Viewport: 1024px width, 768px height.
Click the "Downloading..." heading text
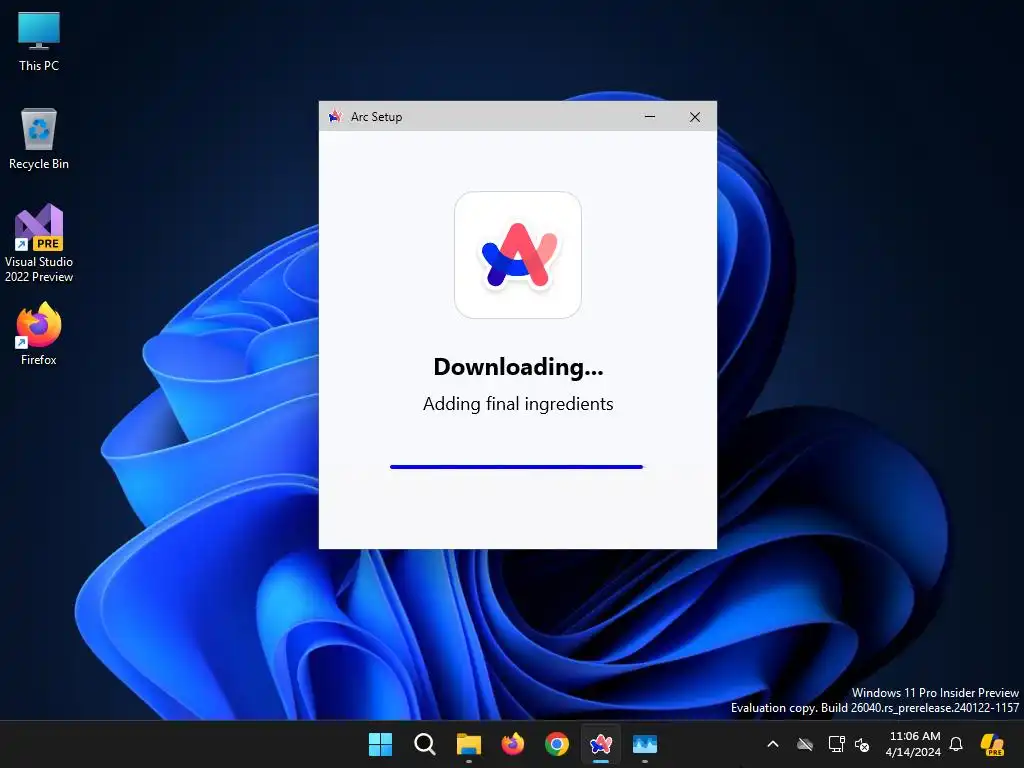click(518, 367)
